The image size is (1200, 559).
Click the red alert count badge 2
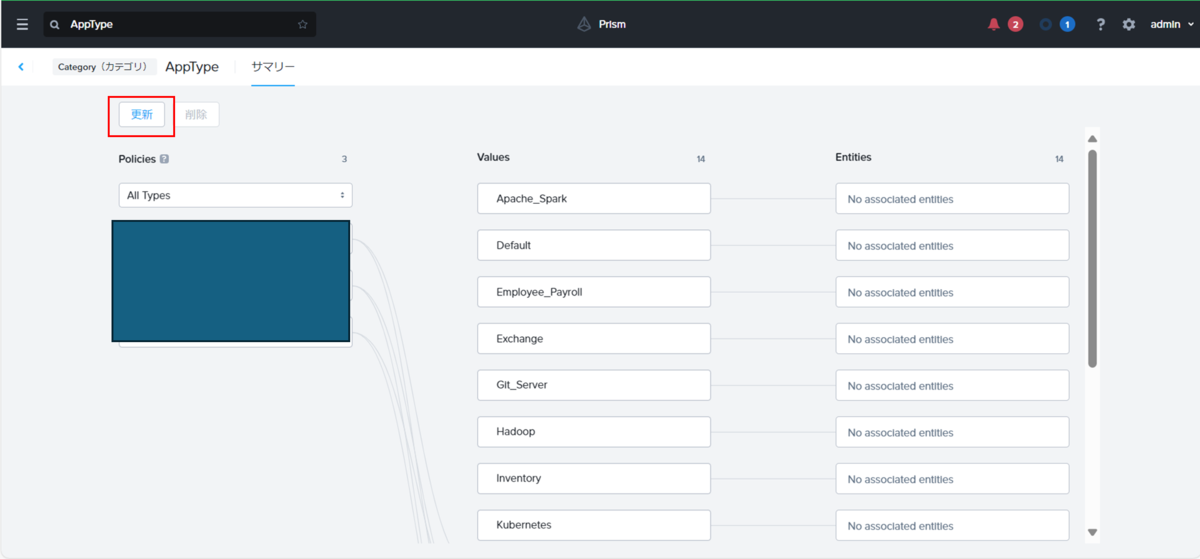click(1015, 24)
